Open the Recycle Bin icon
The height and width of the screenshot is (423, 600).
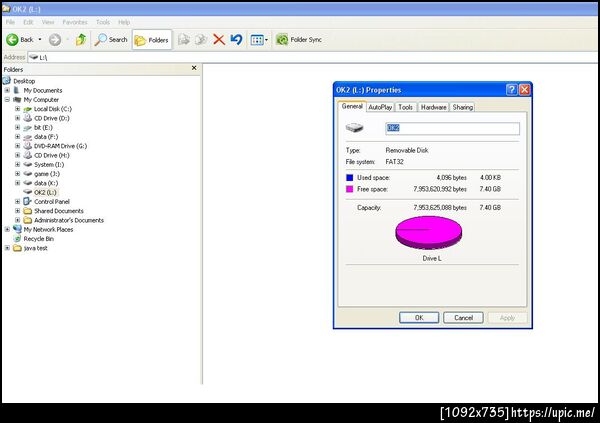[x=17, y=238]
